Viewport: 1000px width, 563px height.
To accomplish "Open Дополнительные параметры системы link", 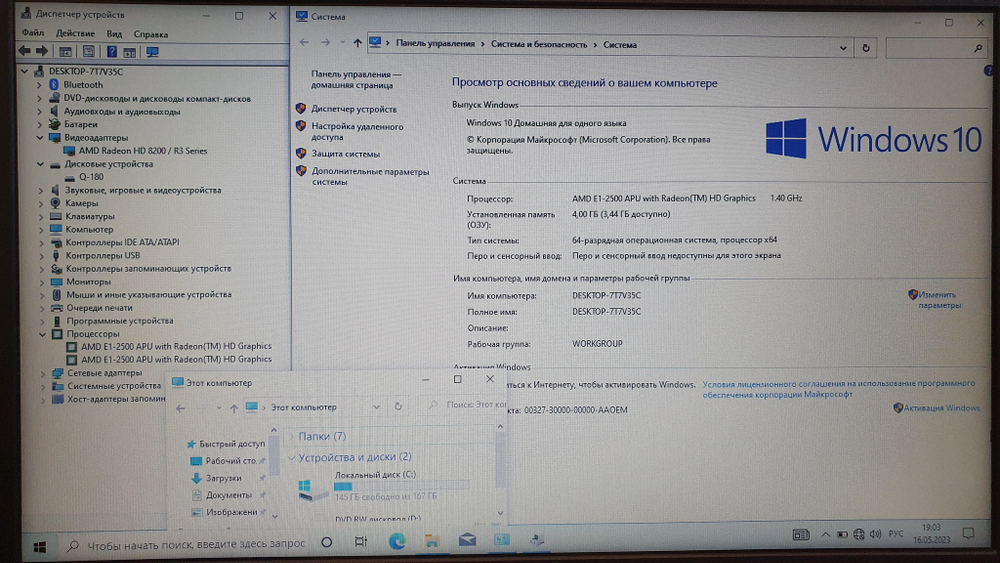I will [x=370, y=177].
